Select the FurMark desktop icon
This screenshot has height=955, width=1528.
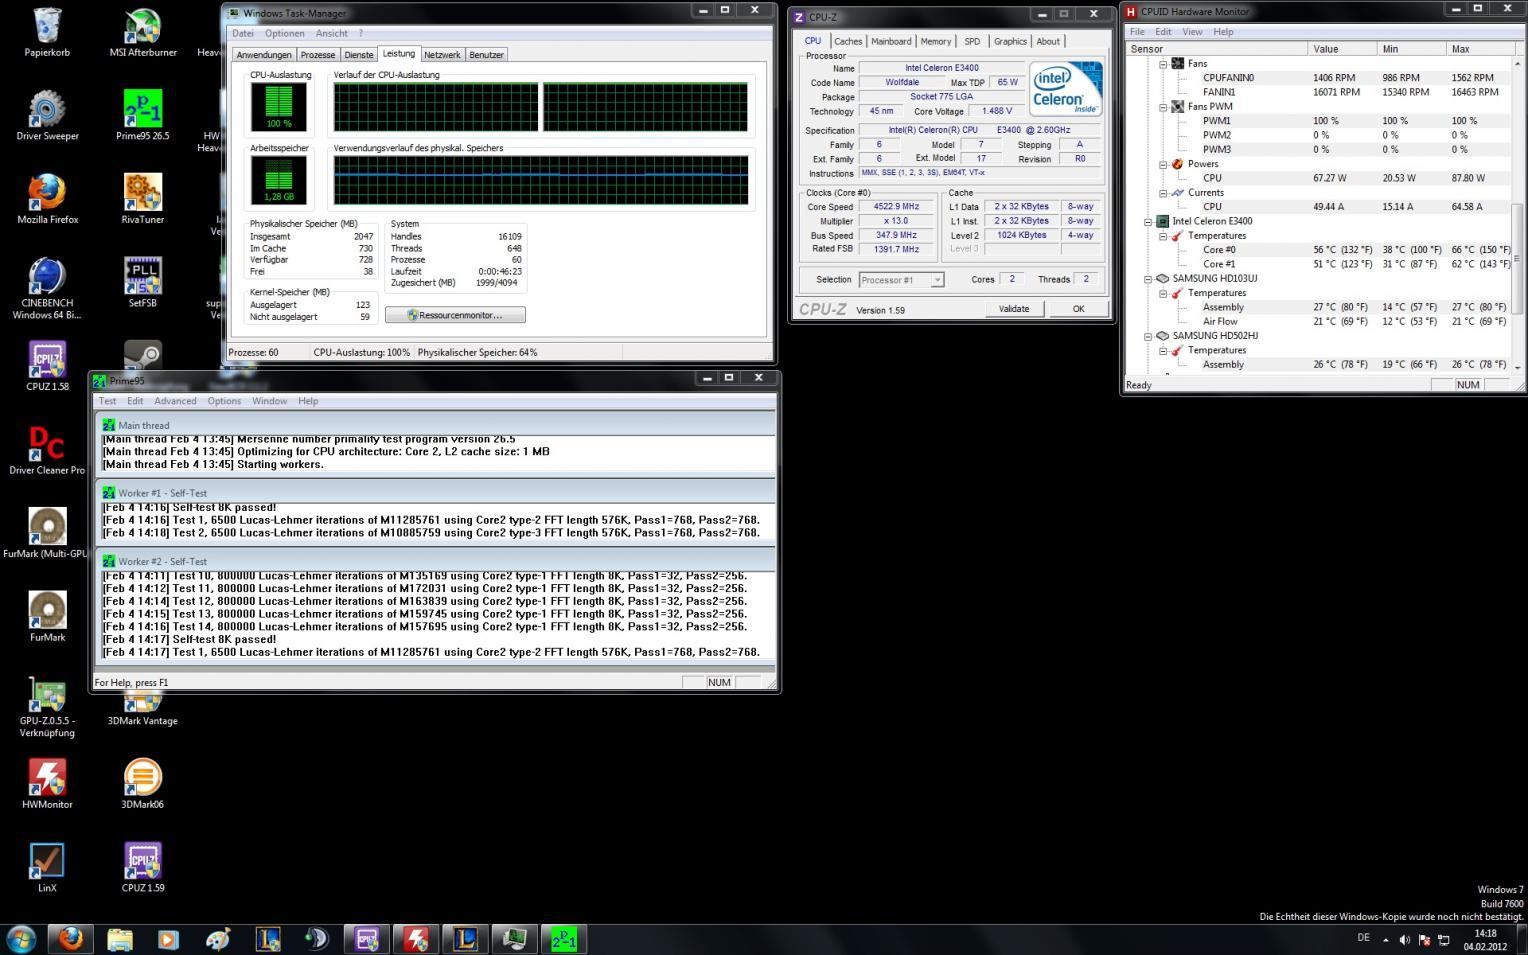tap(47, 617)
